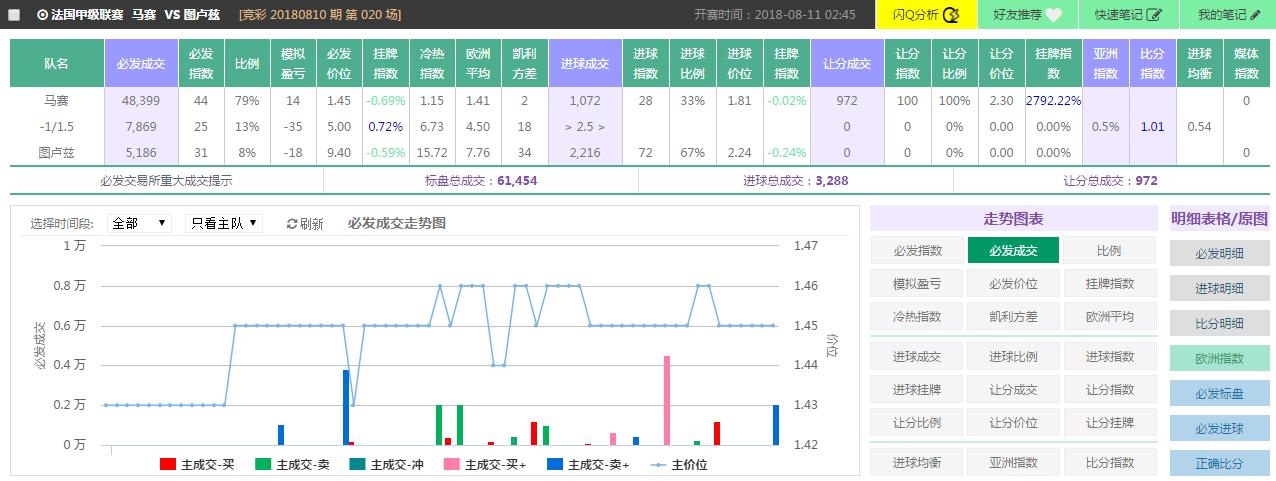Show the 进球指数 chart
The image size is (1276, 481).
pyautogui.click(x=1109, y=356)
